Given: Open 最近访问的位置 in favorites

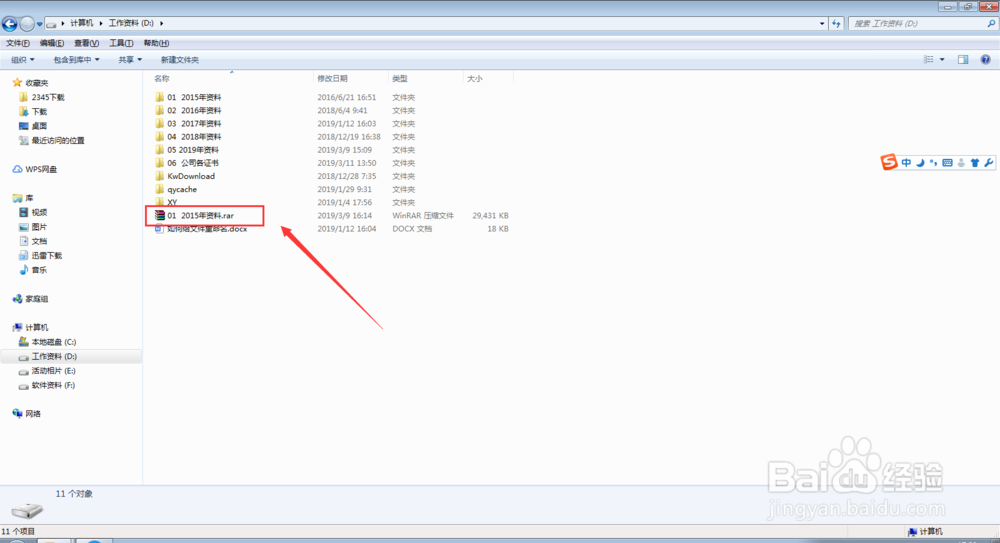Looking at the screenshot, I should click(57, 140).
